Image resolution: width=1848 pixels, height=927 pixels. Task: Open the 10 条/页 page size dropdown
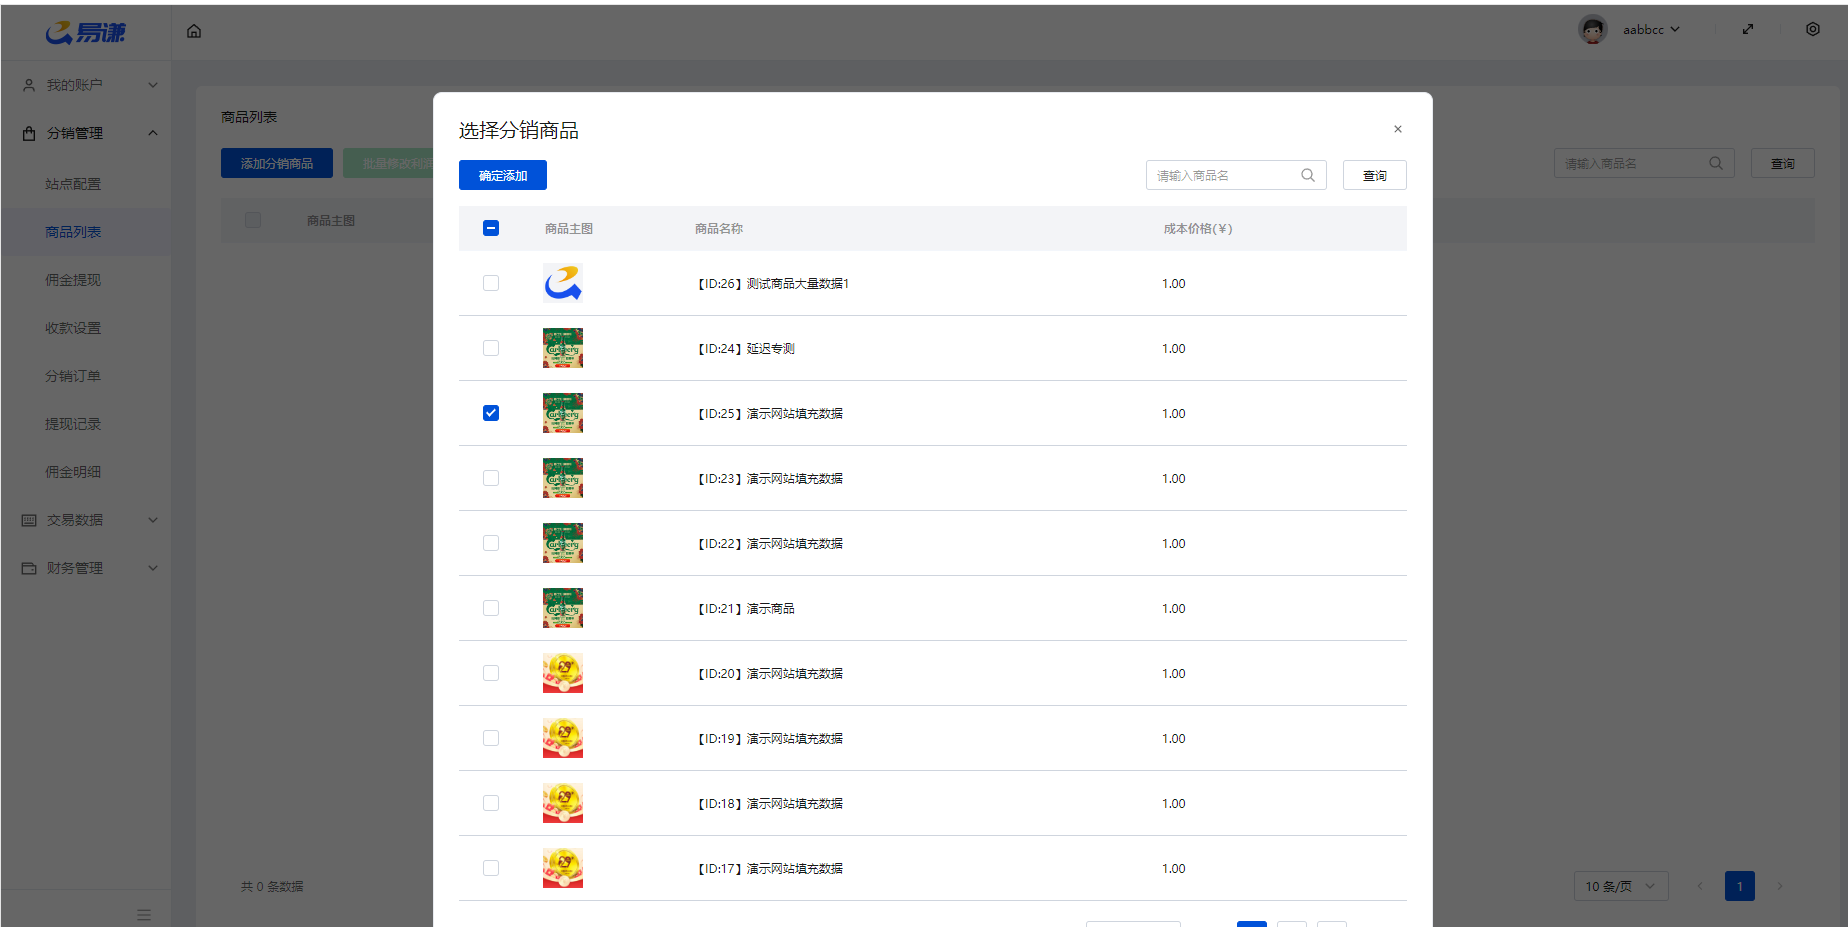[1621, 886]
